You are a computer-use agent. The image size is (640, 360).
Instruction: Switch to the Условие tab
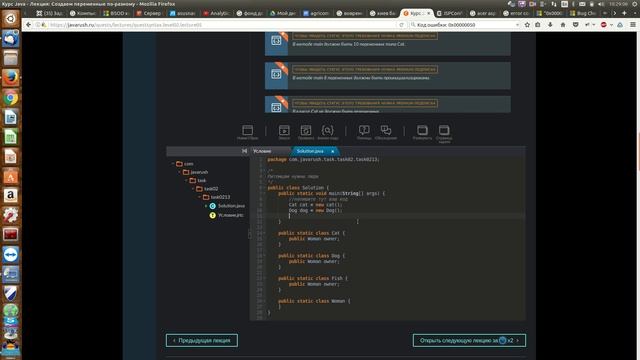click(x=262, y=151)
